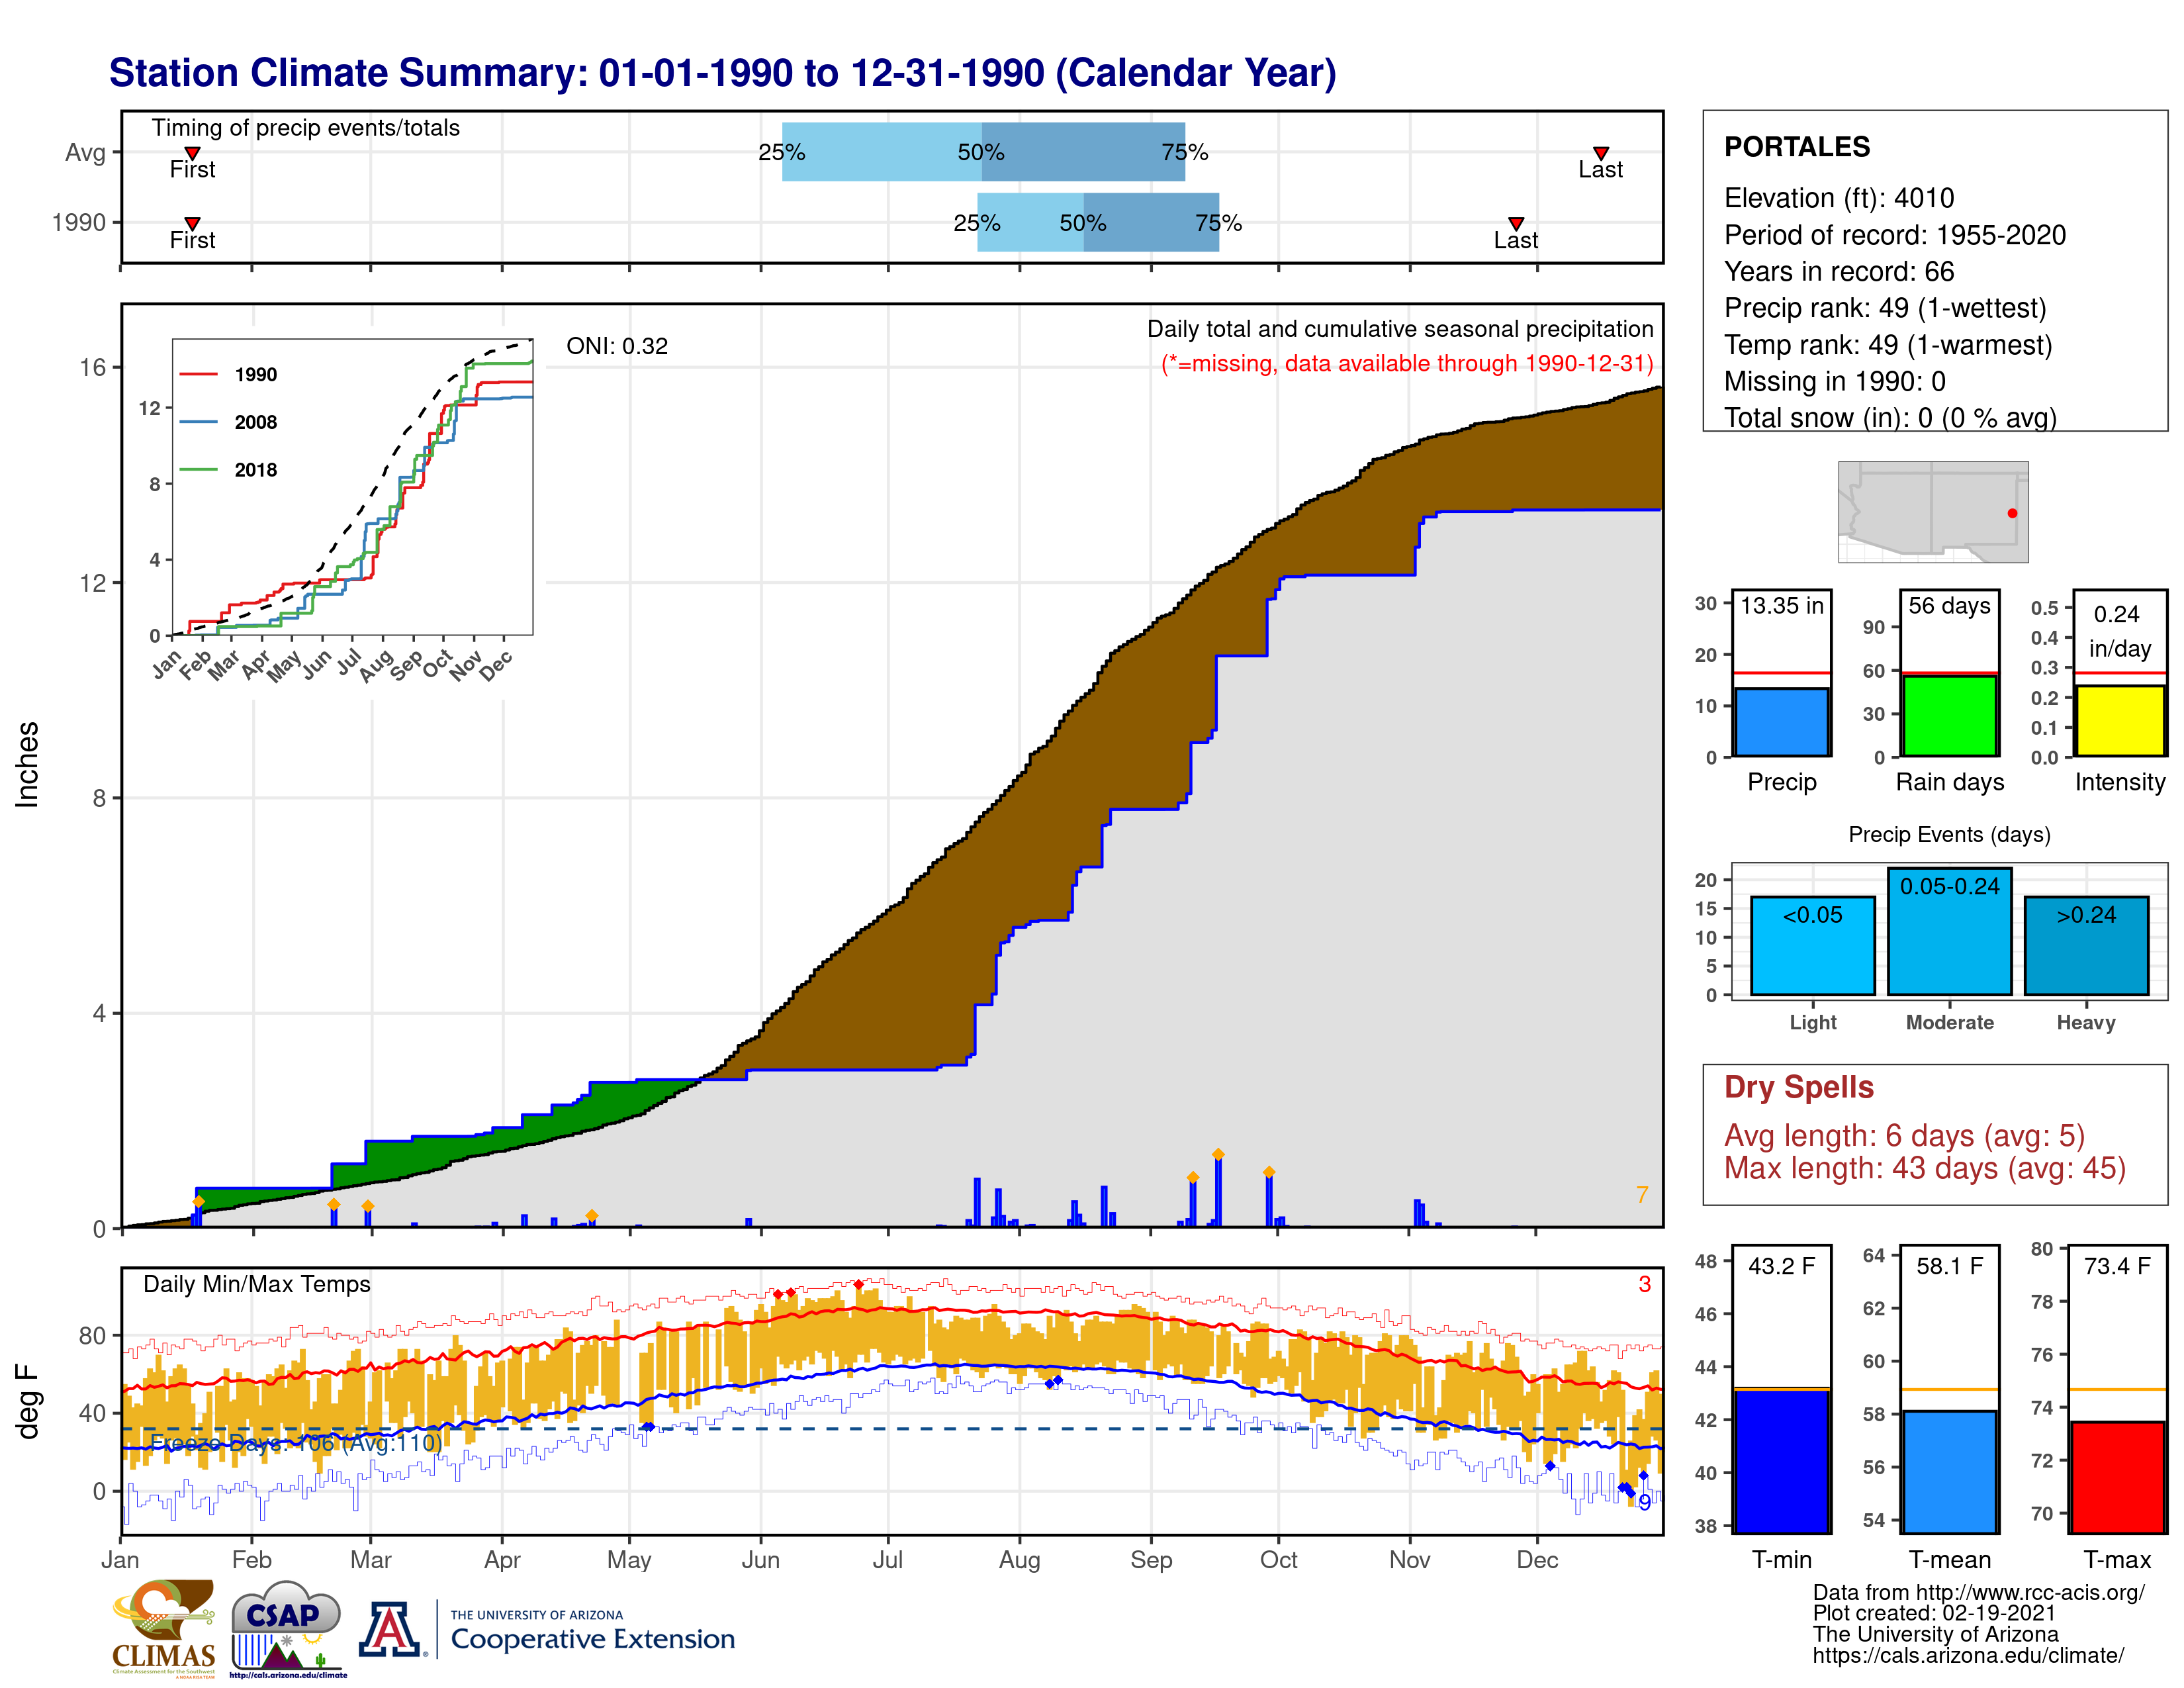Click the green Rain days bar
This screenshot has width=2184, height=1688.
(1949, 715)
